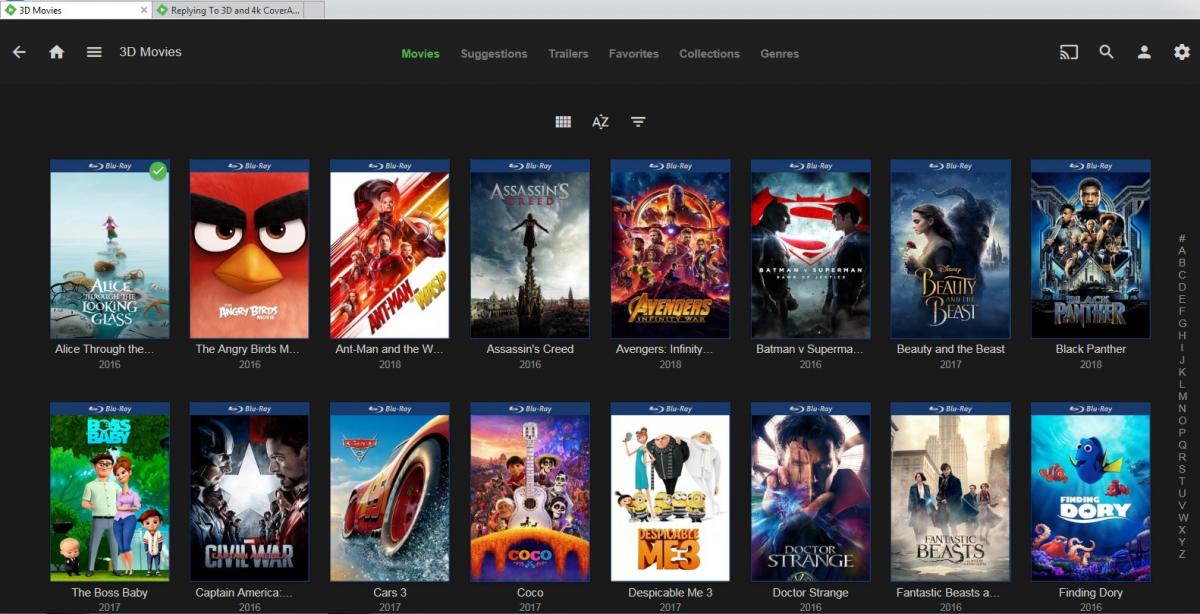Switch to the Favorites tab
Image resolution: width=1200 pixels, height=614 pixels.
[x=634, y=54]
